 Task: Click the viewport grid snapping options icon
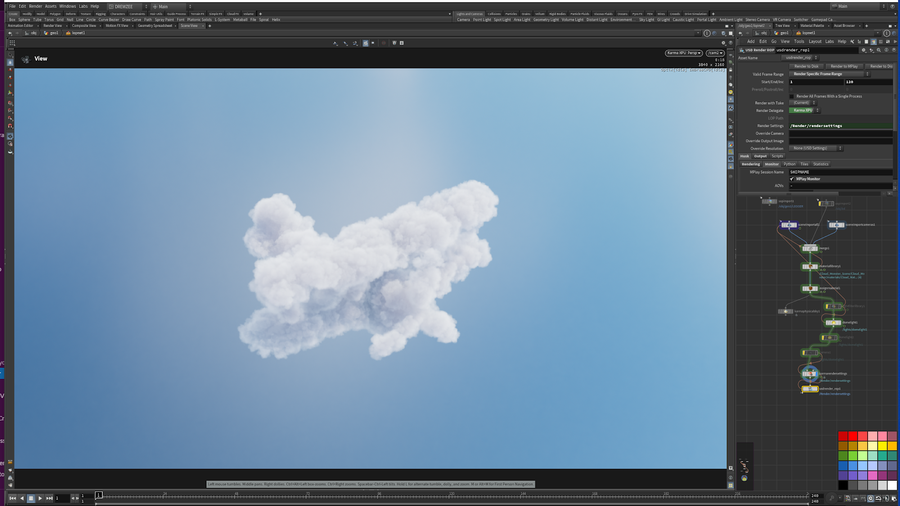pyautogui.click(x=12, y=43)
